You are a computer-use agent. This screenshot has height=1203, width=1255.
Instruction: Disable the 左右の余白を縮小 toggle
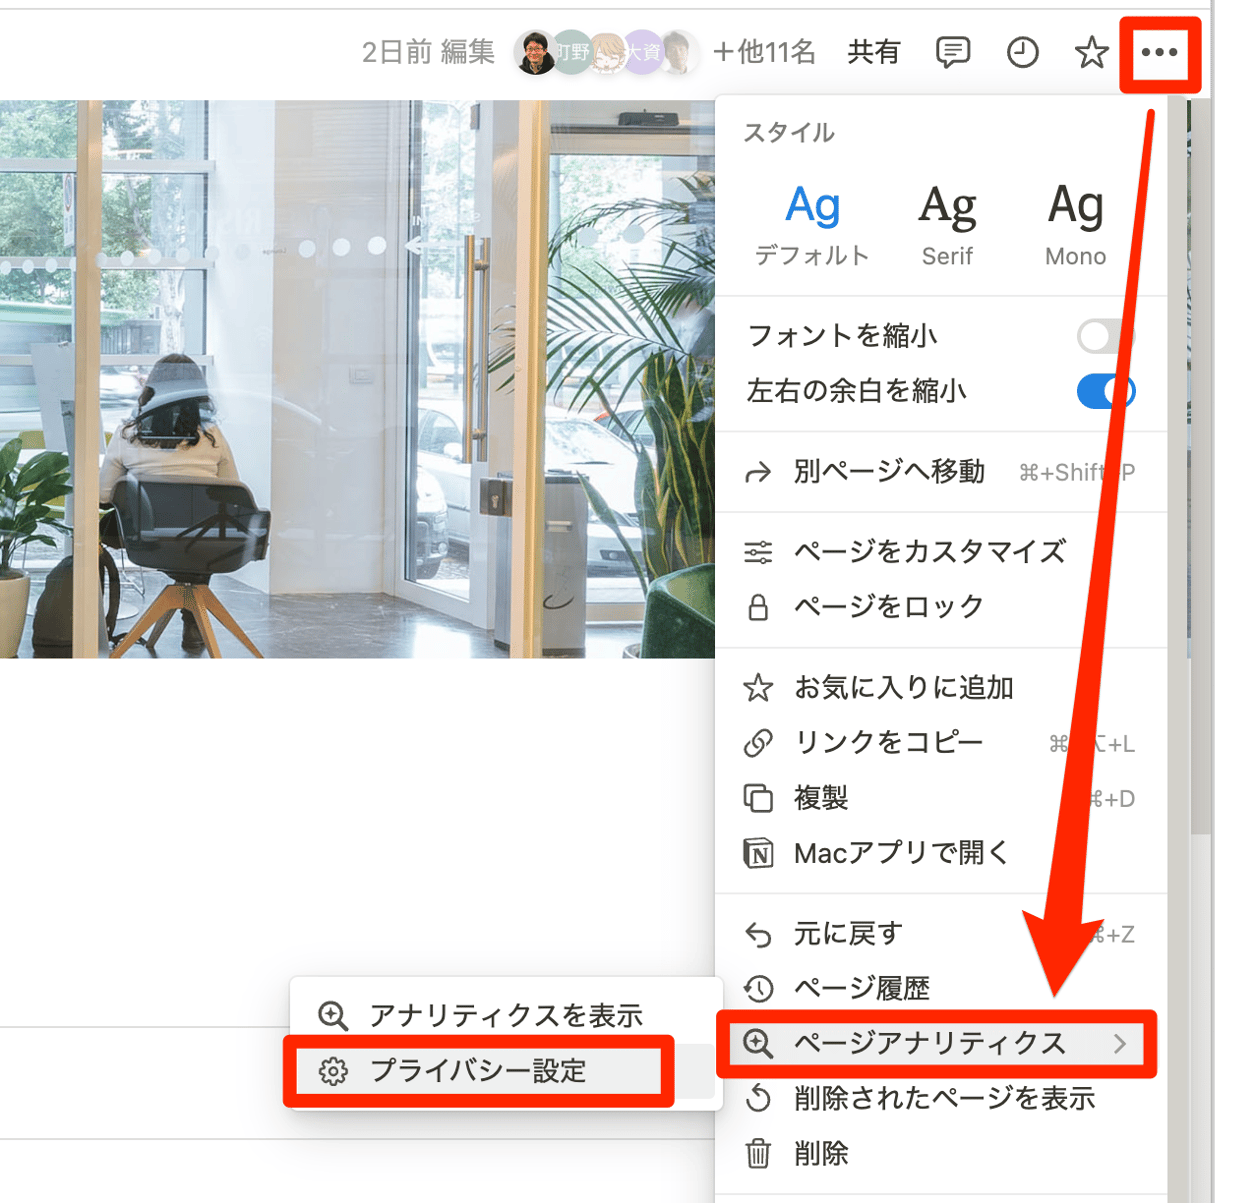tap(1104, 392)
